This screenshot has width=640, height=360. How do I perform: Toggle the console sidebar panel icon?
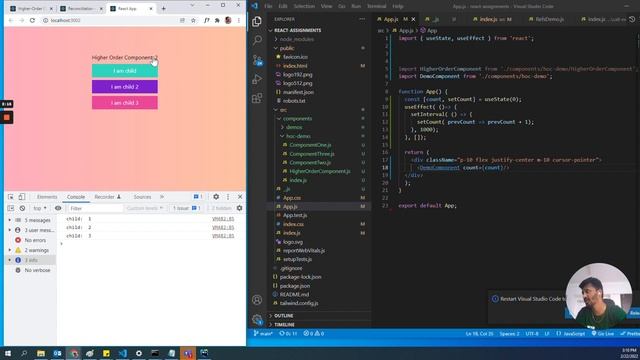pos(11,208)
